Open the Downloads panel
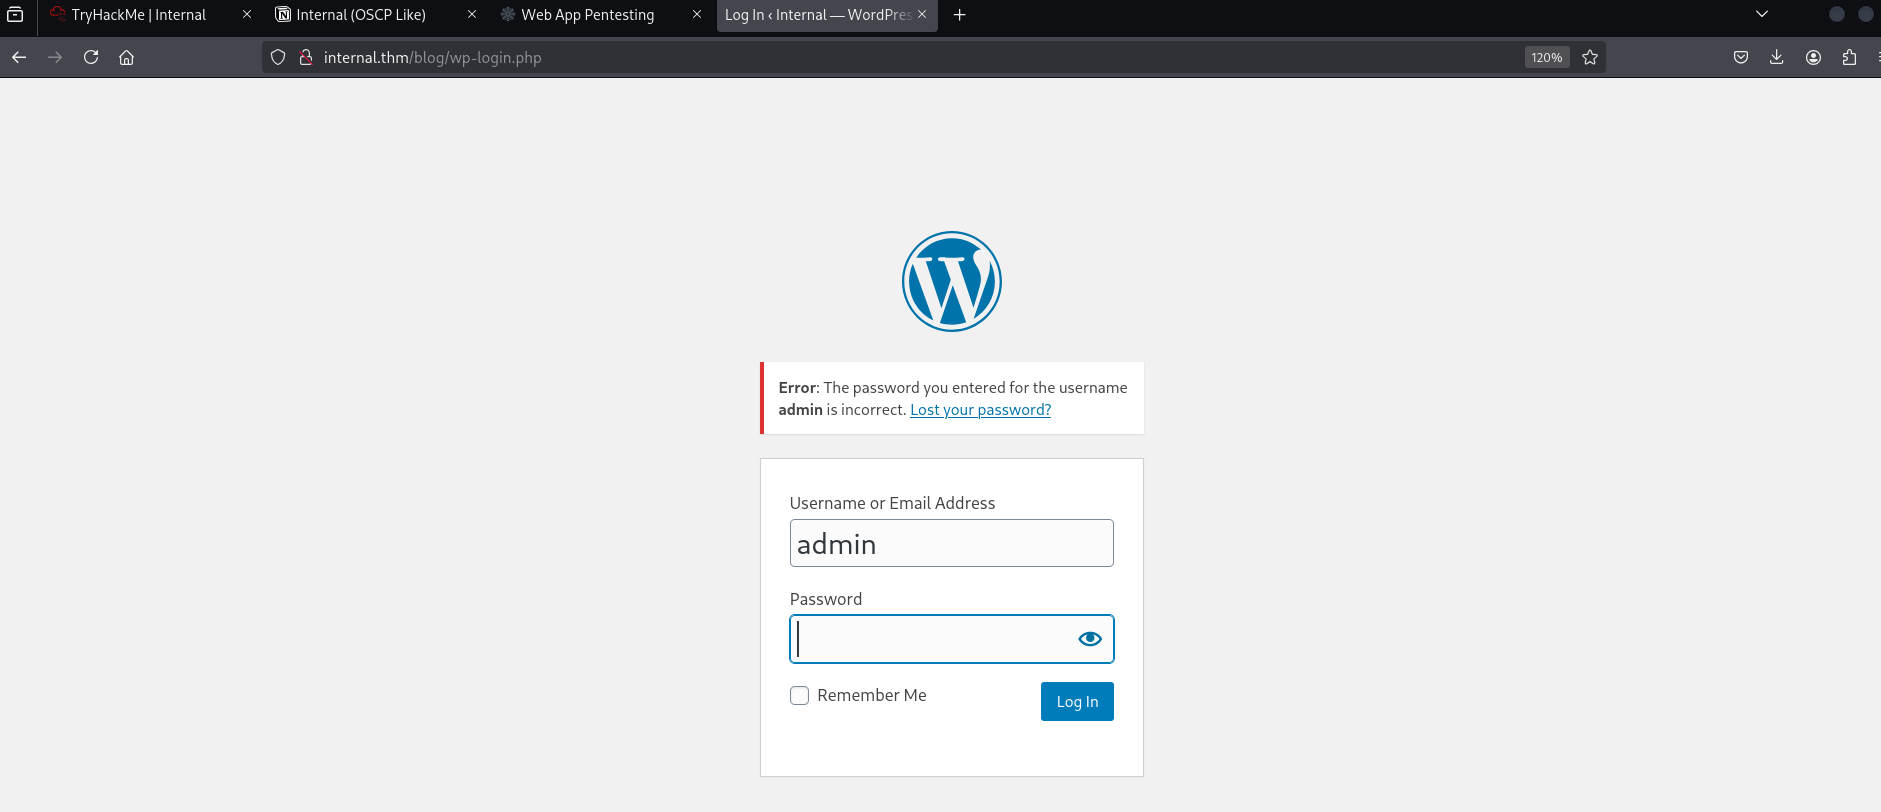1881x812 pixels. coord(1777,57)
